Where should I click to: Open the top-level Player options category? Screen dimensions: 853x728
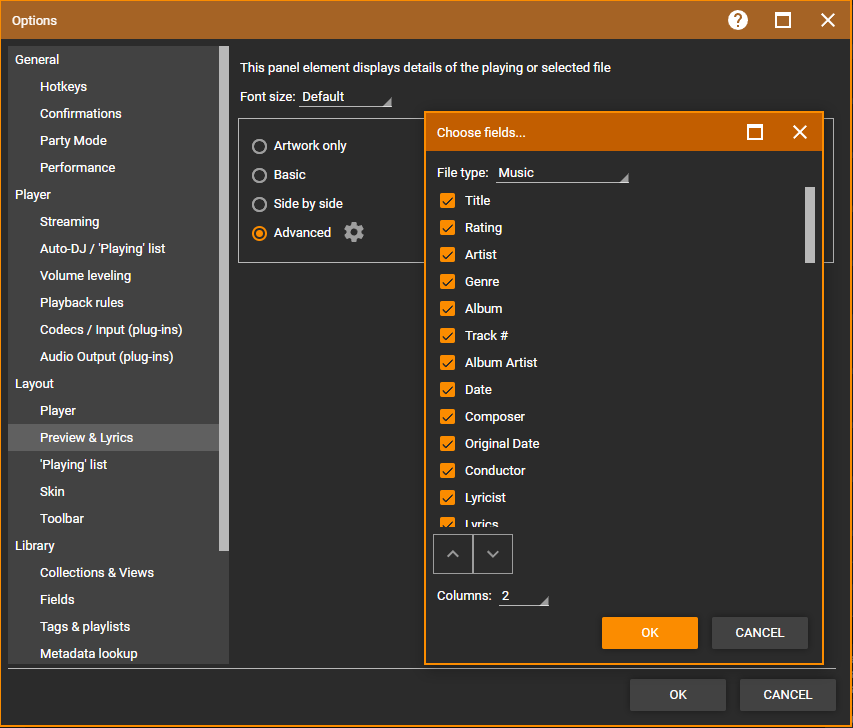[33, 195]
